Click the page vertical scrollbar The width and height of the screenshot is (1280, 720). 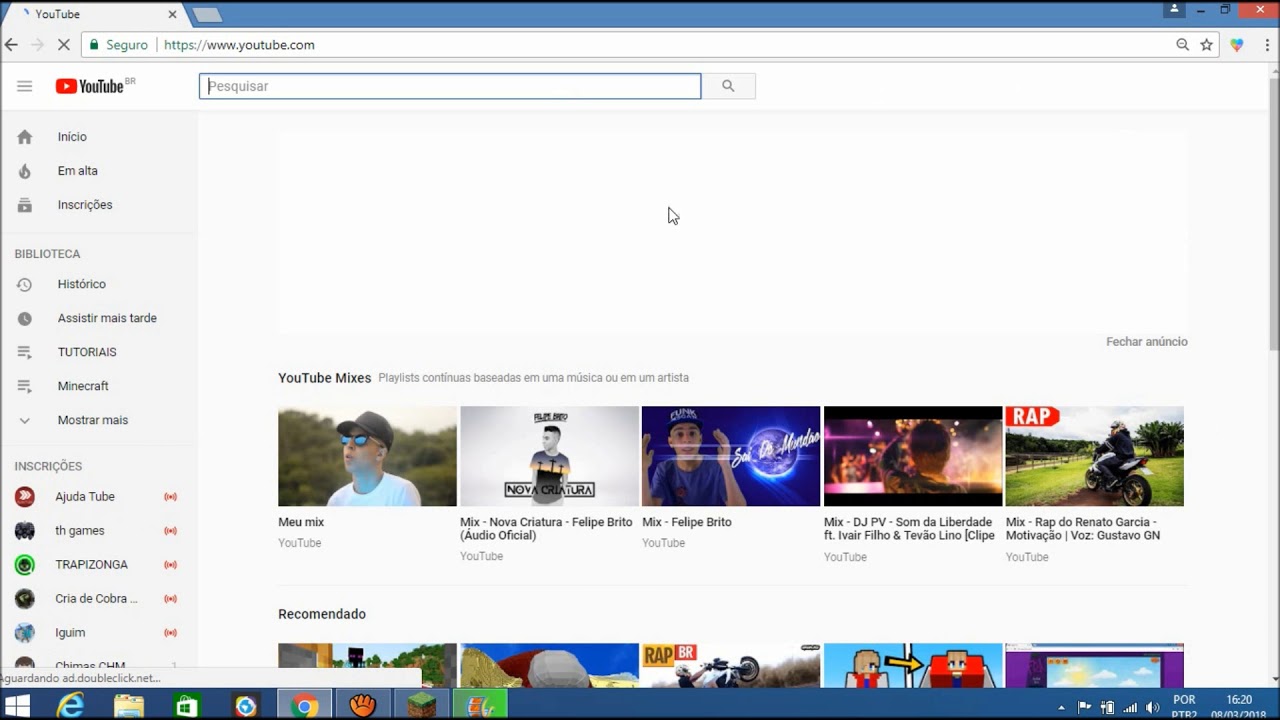1274,214
